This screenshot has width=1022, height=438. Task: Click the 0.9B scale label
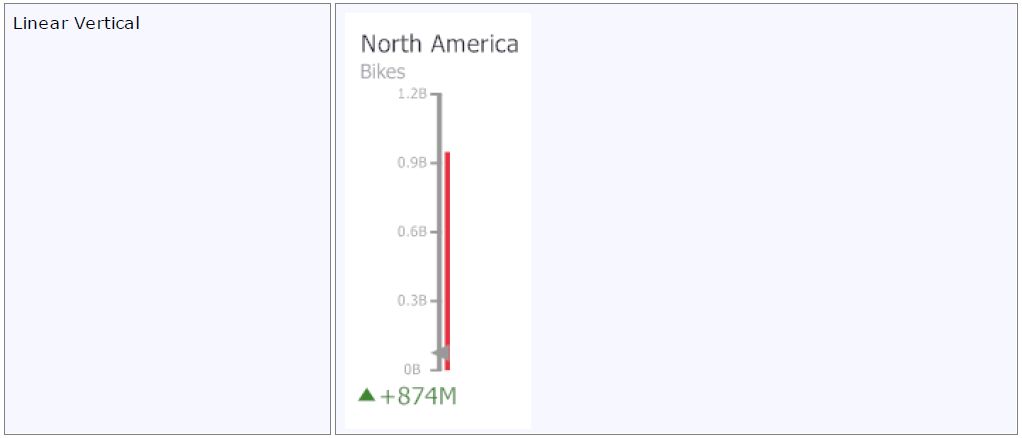[x=411, y=162]
